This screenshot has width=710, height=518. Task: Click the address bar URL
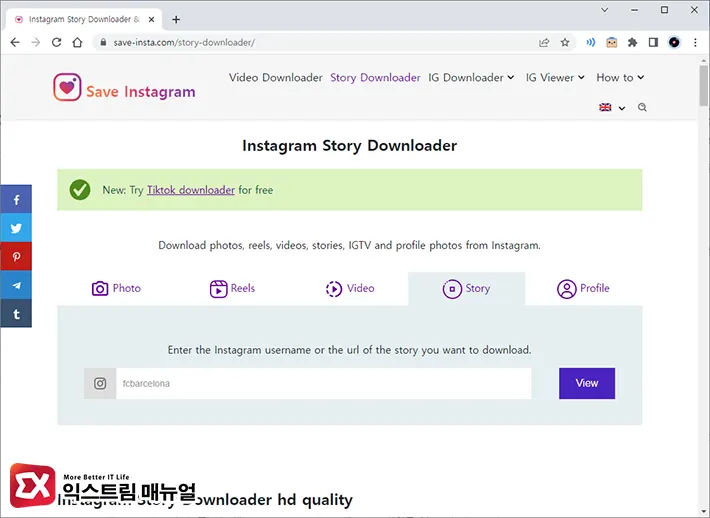(x=184, y=43)
